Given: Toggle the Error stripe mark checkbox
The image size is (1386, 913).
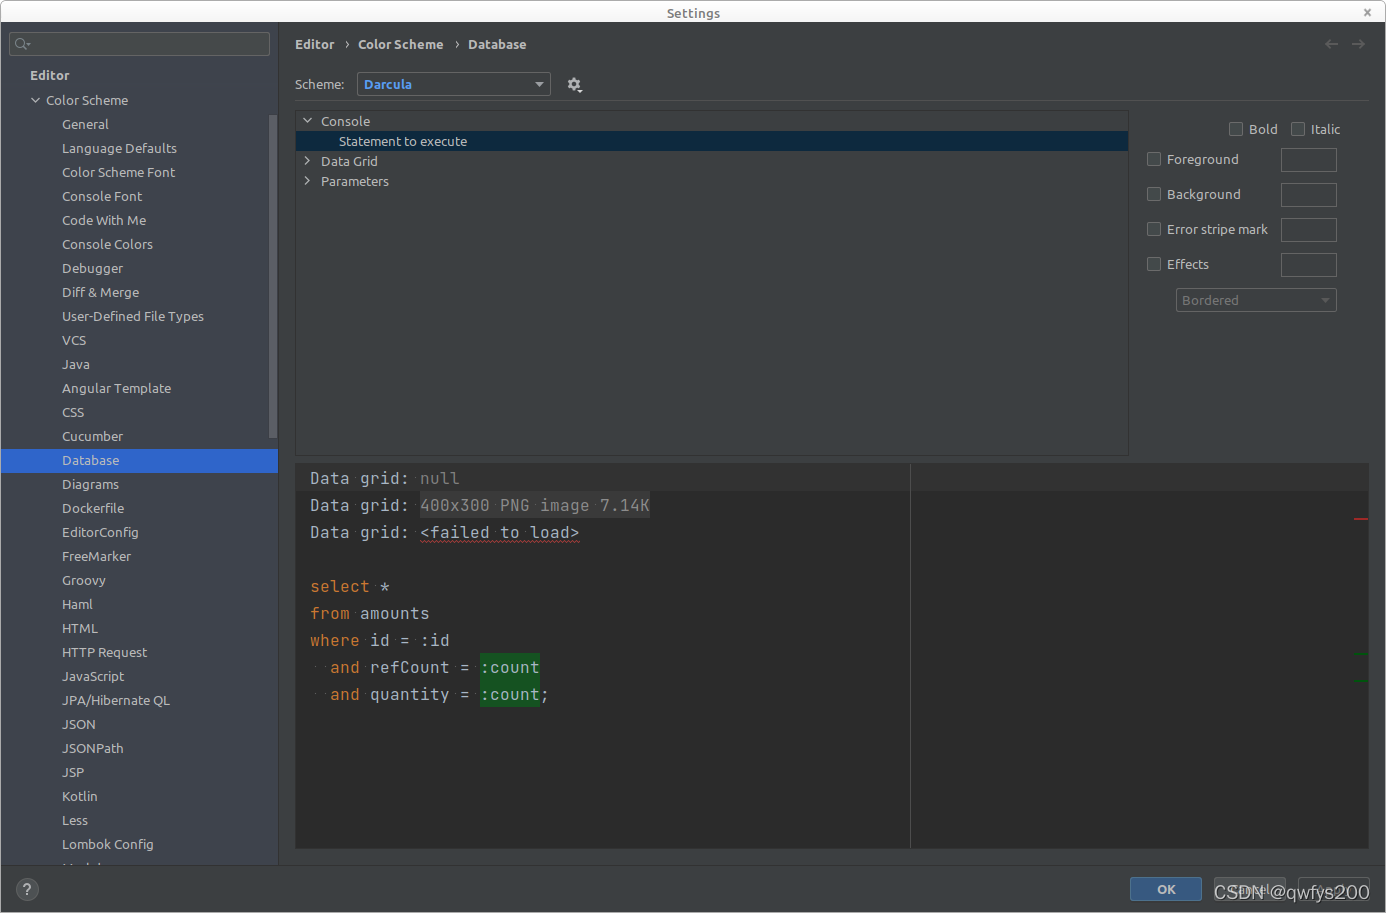Looking at the screenshot, I should coord(1154,229).
